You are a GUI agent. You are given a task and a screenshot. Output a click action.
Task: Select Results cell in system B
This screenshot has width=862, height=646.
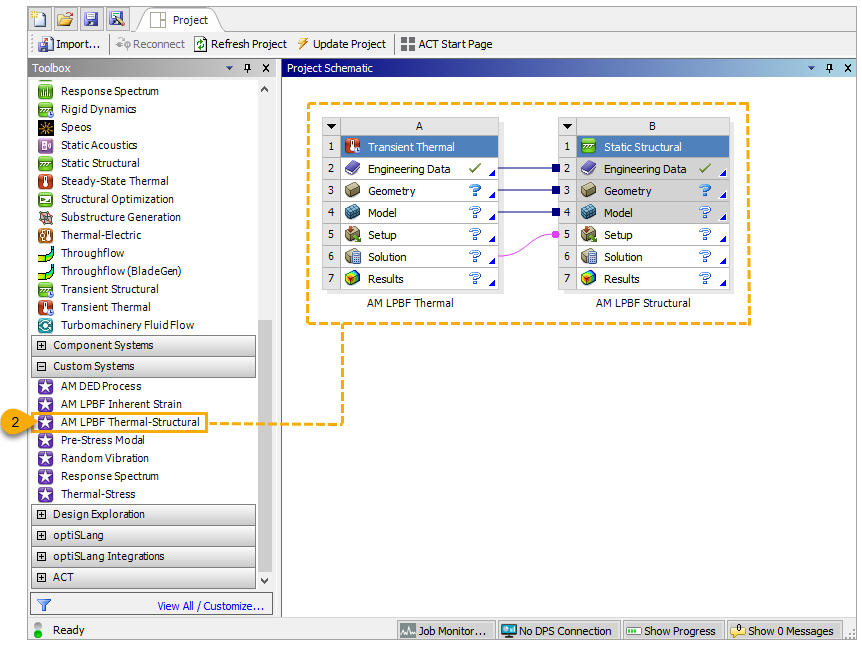[x=653, y=279]
